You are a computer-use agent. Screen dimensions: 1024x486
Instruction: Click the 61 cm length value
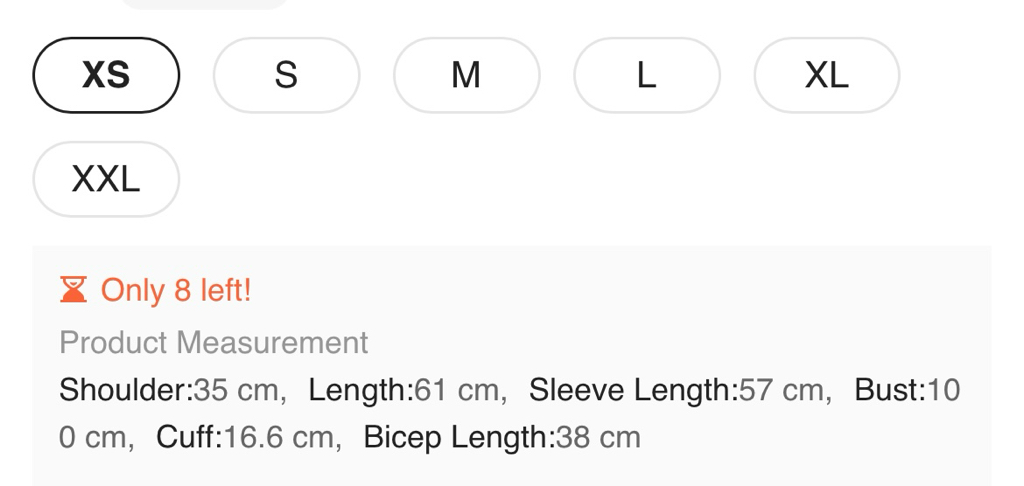pyautogui.click(x=456, y=390)
